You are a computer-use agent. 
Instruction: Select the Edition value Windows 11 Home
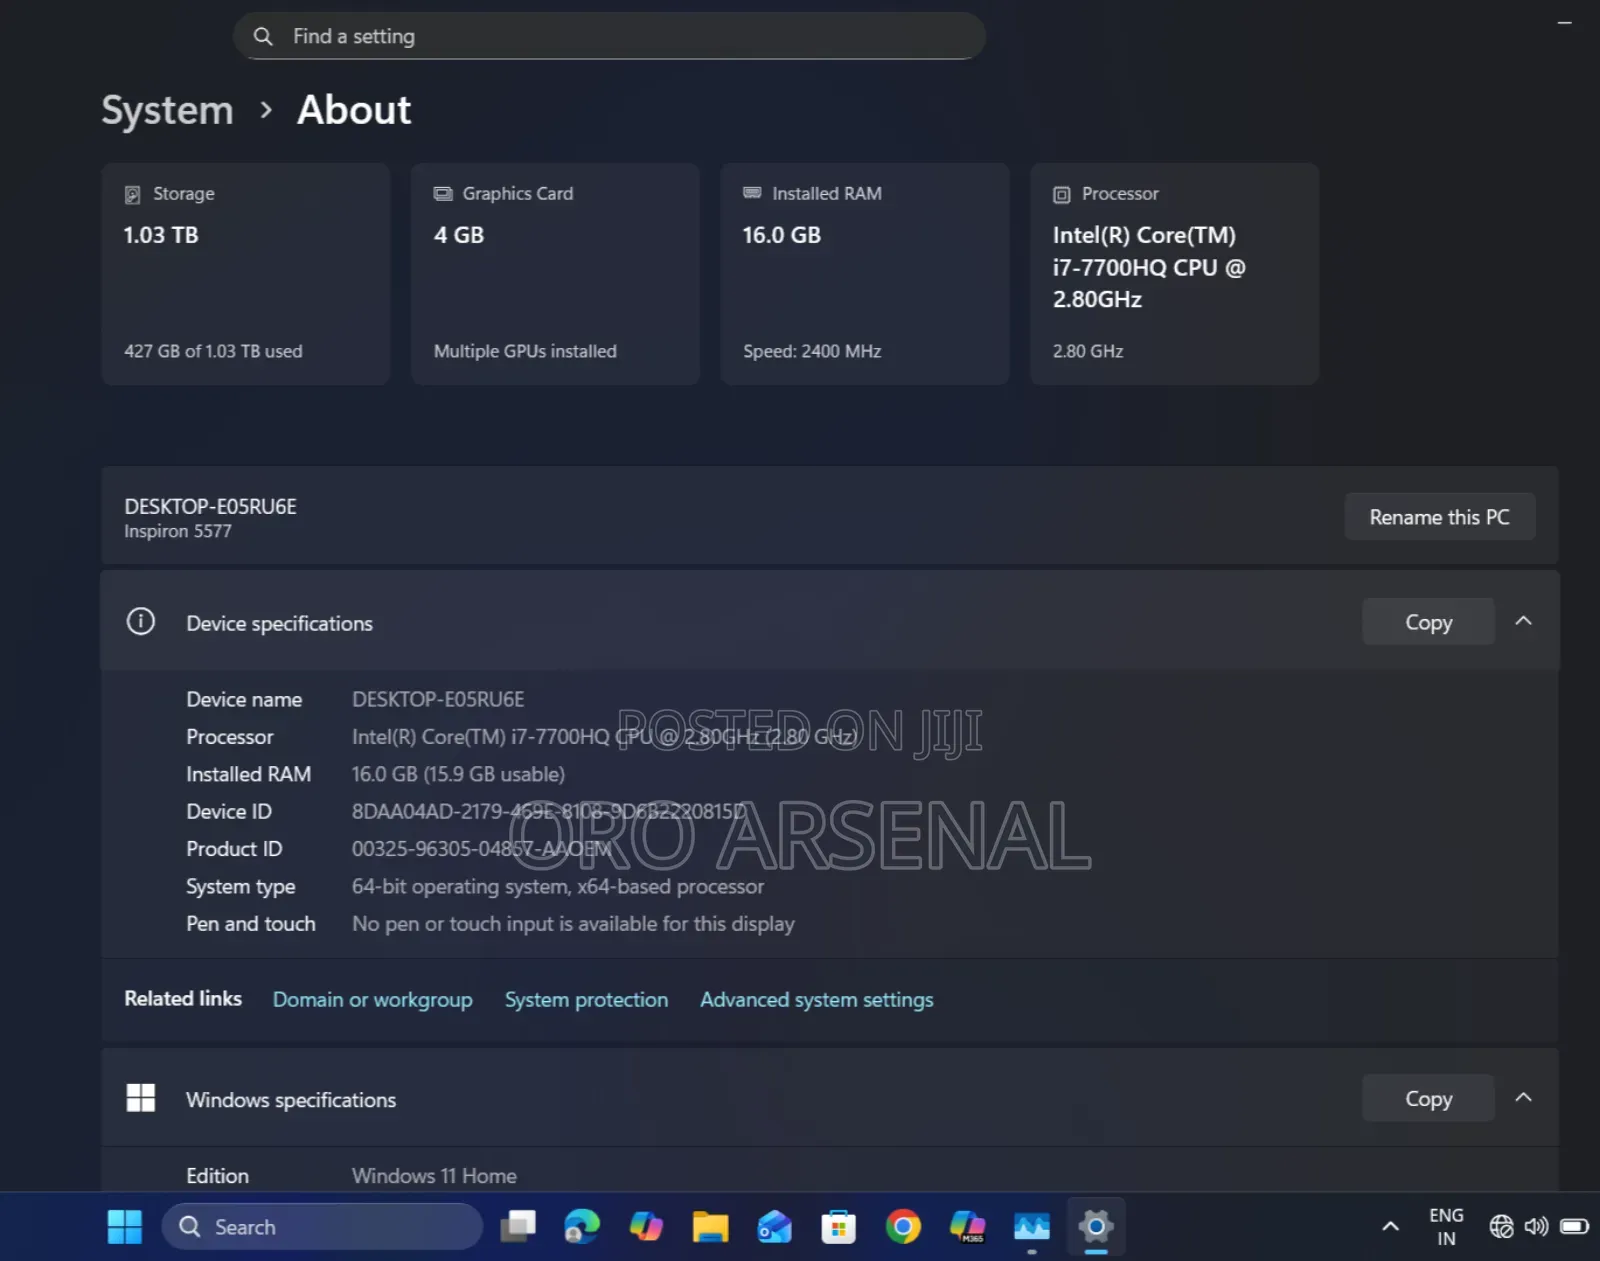[x=434, y=1176]
